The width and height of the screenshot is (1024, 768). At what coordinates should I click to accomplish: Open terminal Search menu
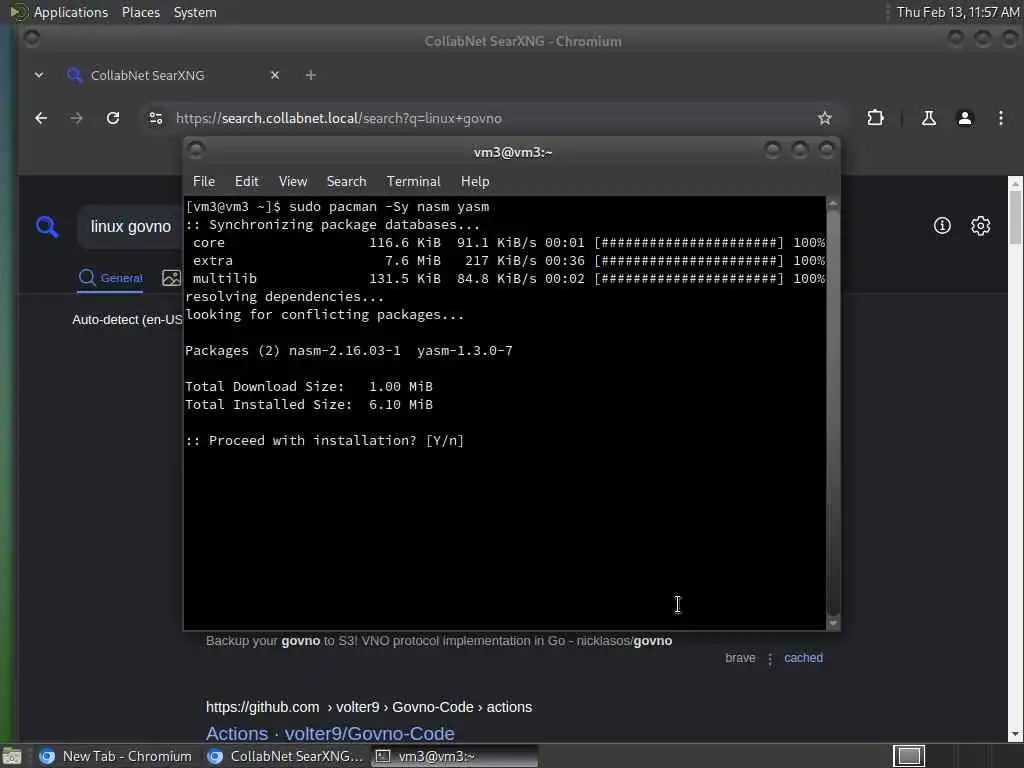(x=346, y=182)
